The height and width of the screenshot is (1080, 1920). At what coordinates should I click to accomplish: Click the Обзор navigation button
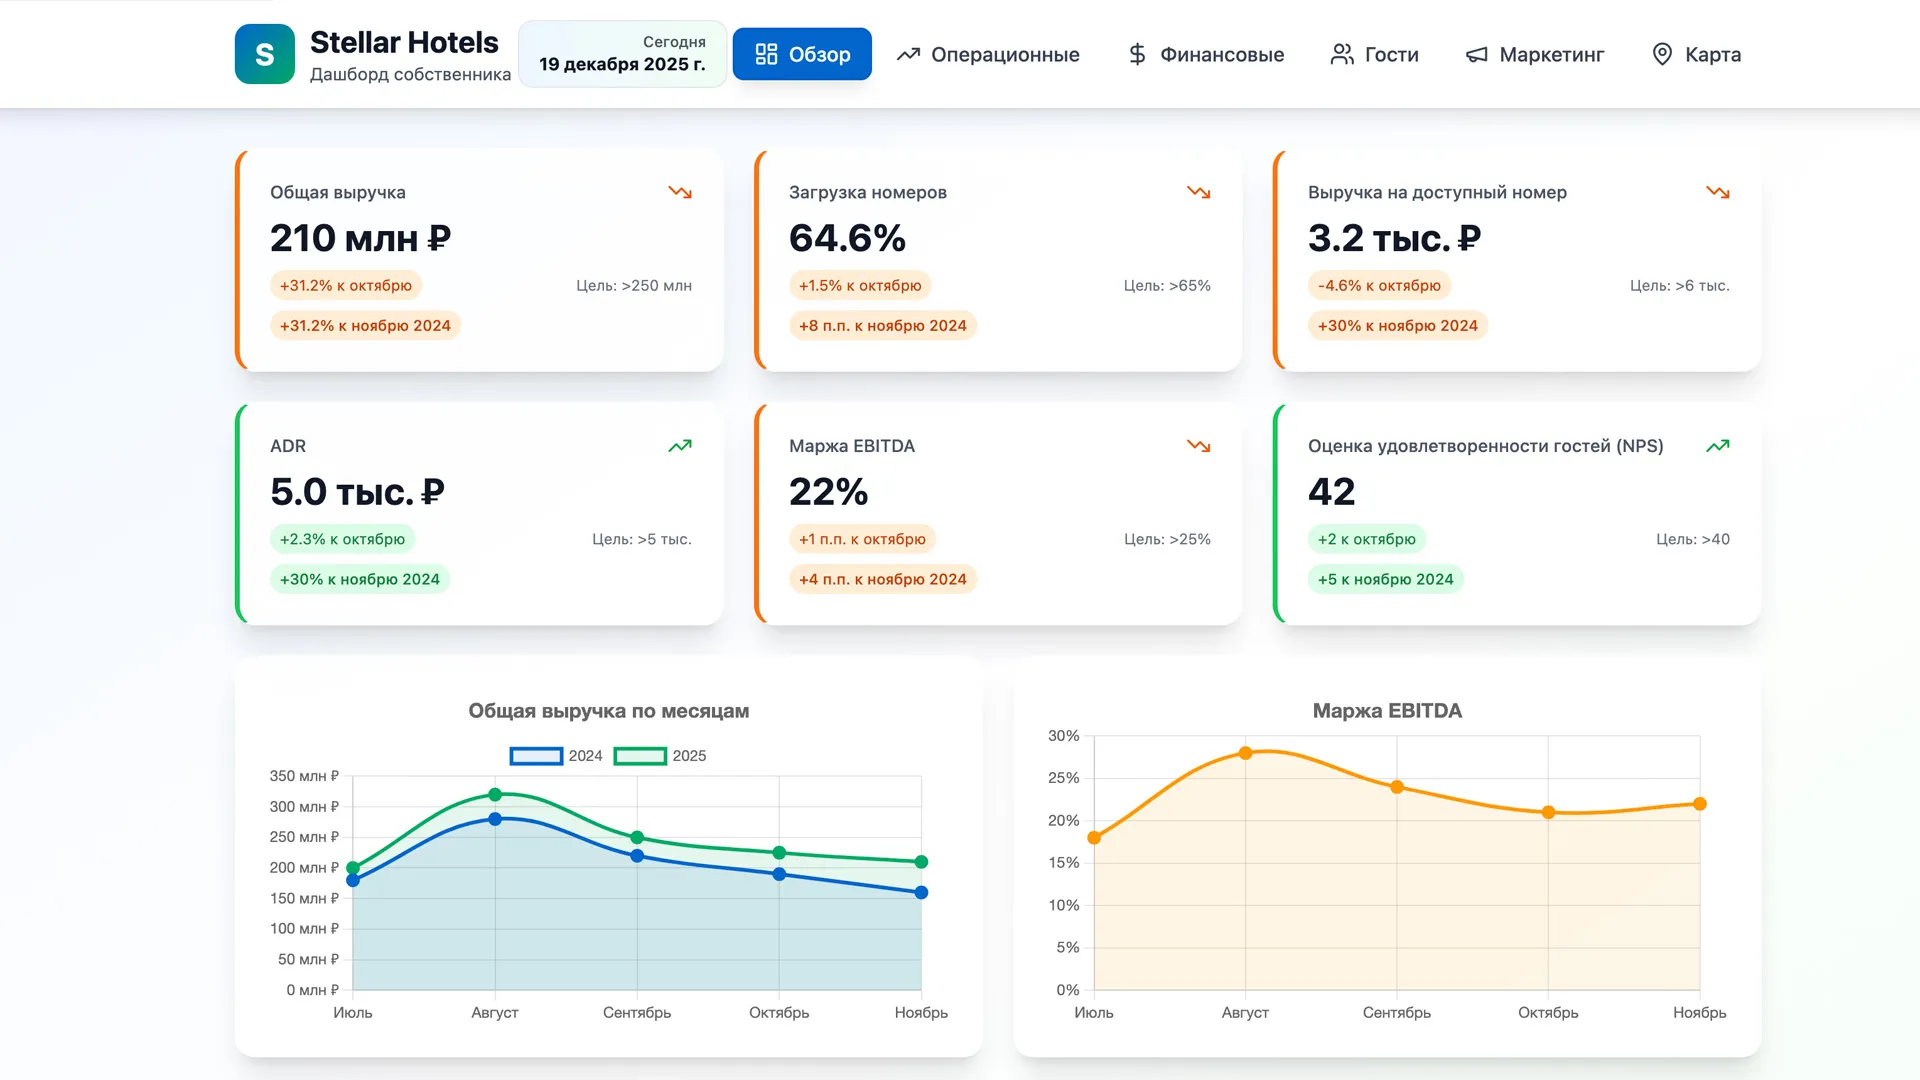pyautogui.click(x=802, y=54)
